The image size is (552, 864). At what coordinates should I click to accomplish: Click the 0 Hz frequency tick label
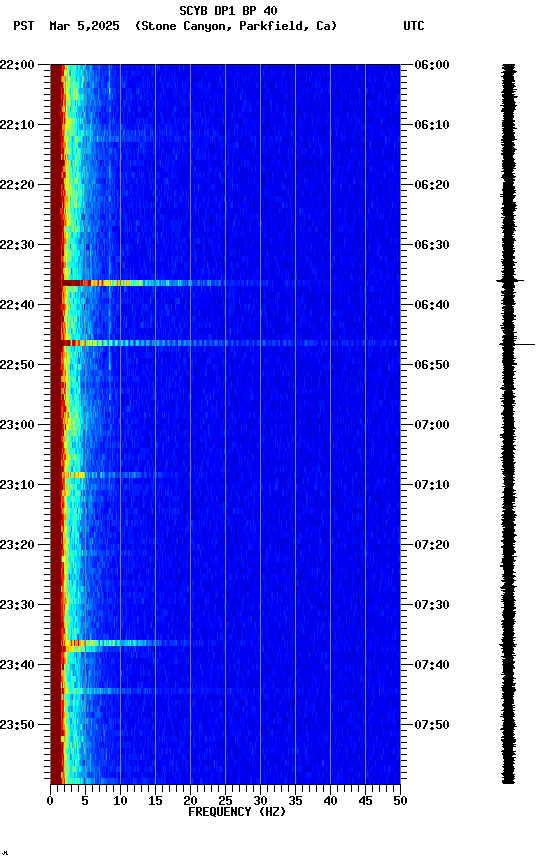[x=50, y=801]
